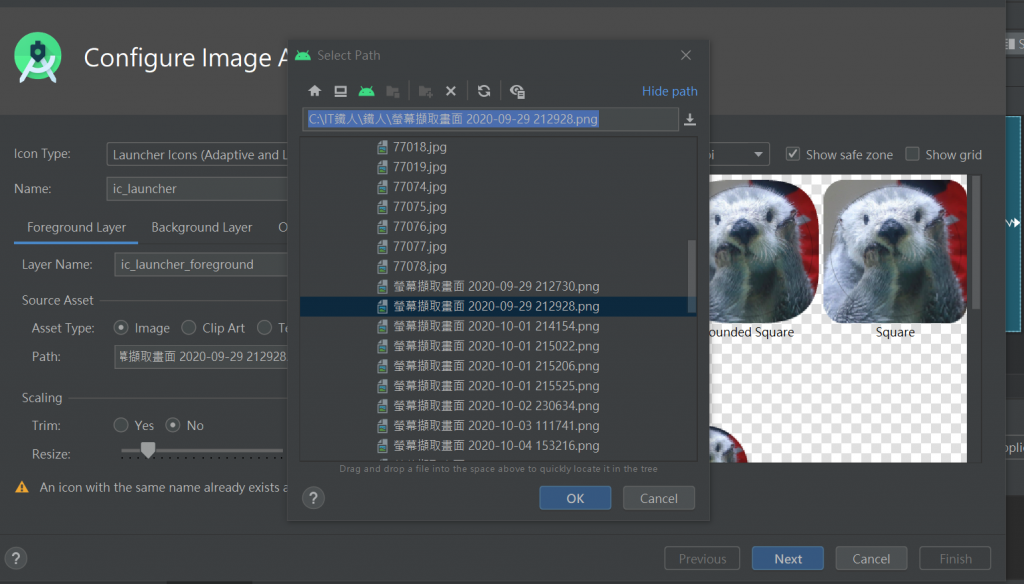Click the Previous button
The height and width of the screenshot is (584, 1024).
pyautogui.click(x=702, y=559)
